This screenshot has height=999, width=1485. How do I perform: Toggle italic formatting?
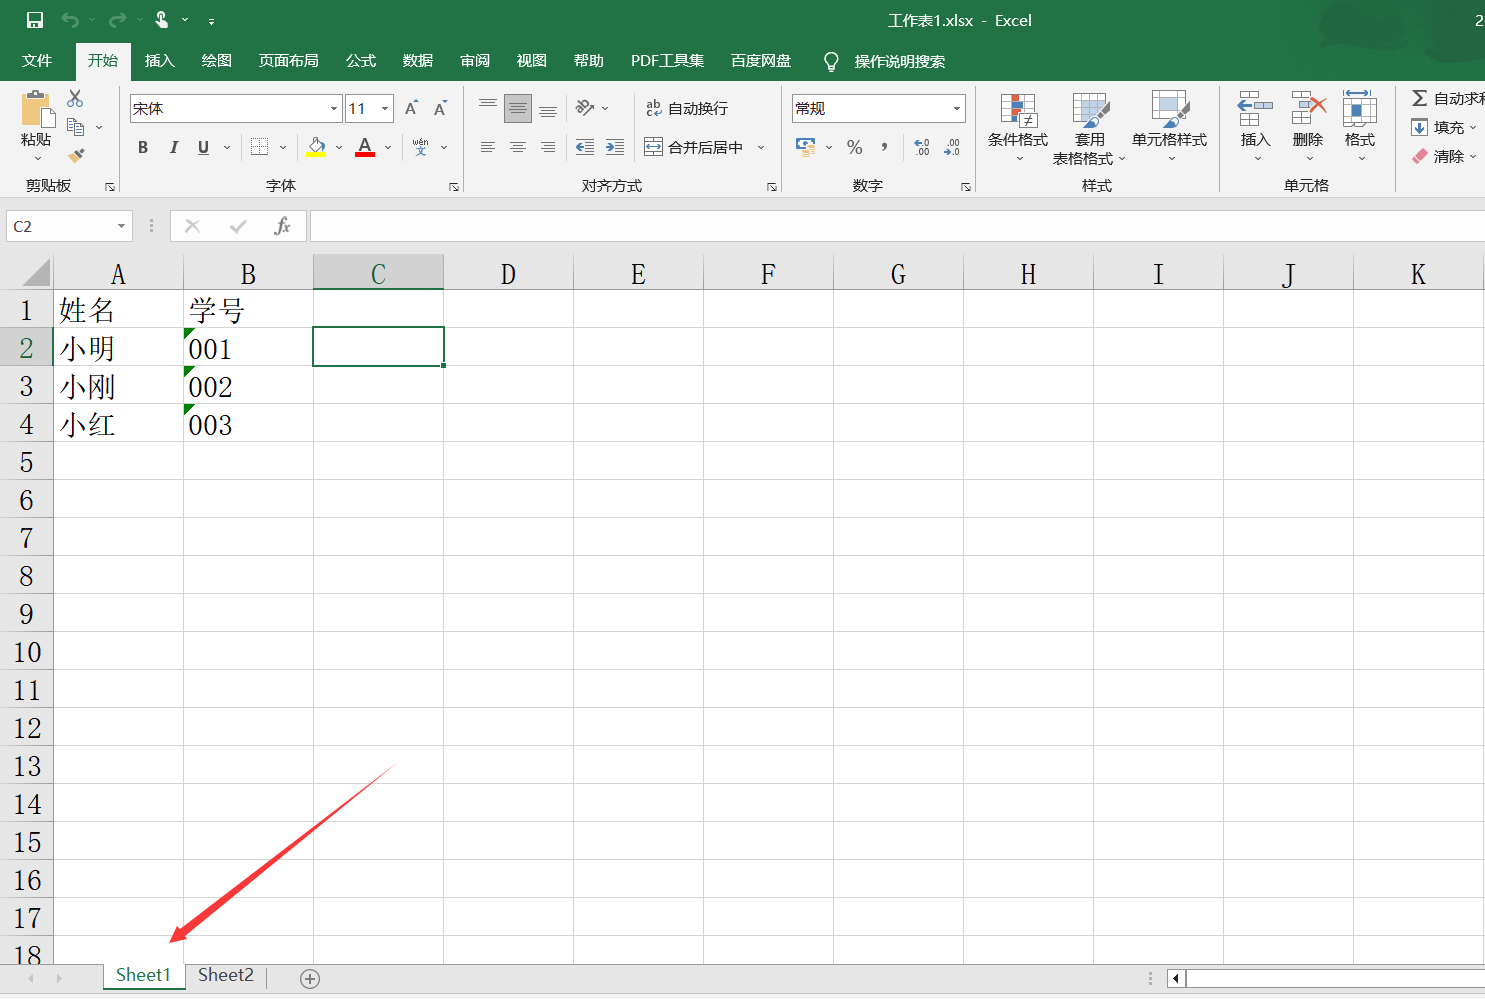click(x=173, y=147)
